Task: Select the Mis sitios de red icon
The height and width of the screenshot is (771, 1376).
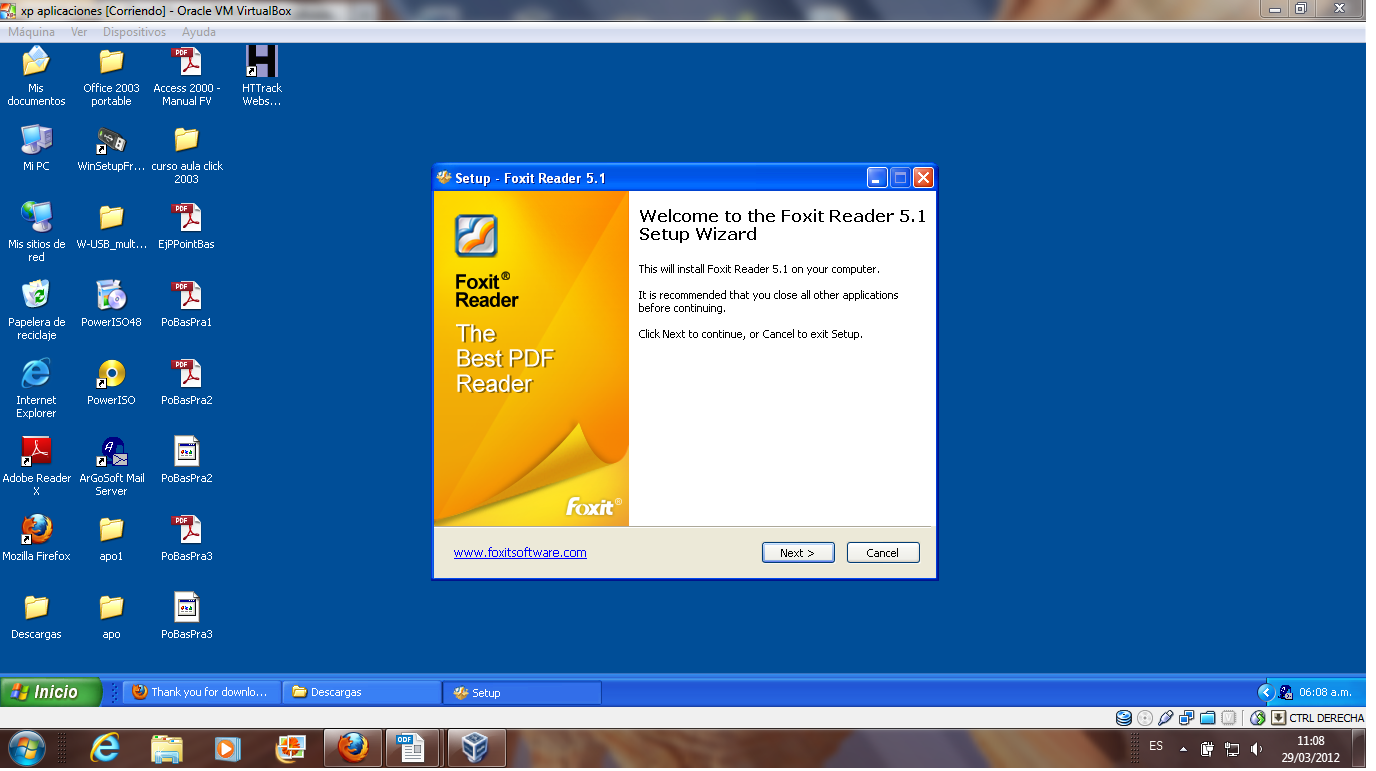Action: [36, 232]
